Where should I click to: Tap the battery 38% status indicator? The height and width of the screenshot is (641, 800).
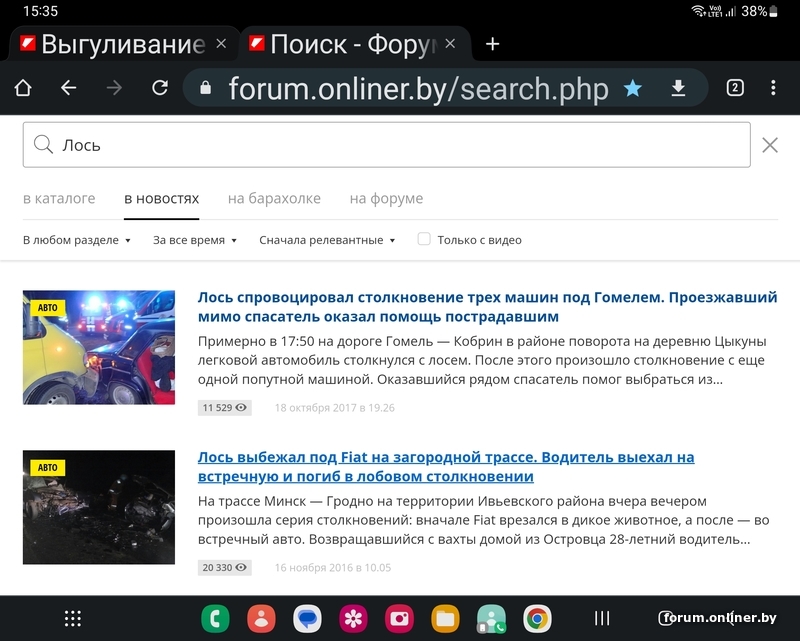[x=760, y=11]
